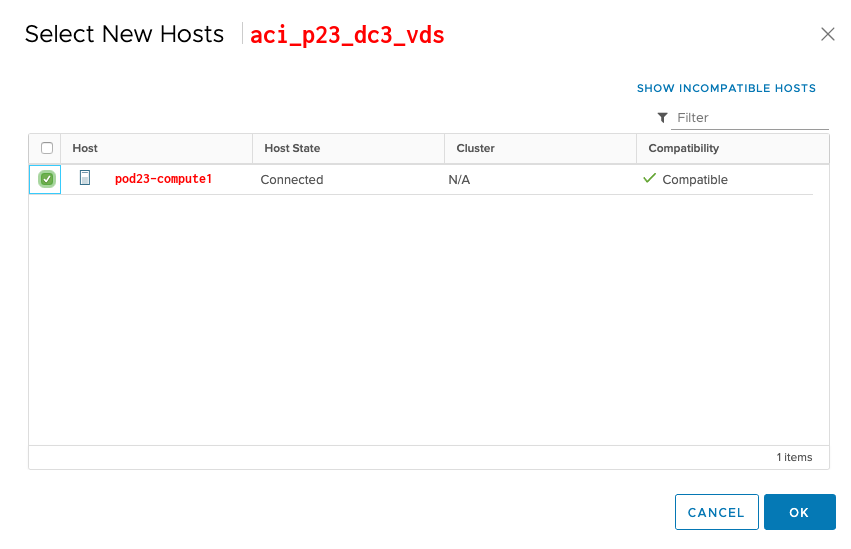The image size is (851, 549).
Task: Uncheck the pod23-compute1 host checkbox
Action: (x=47, y=179)
